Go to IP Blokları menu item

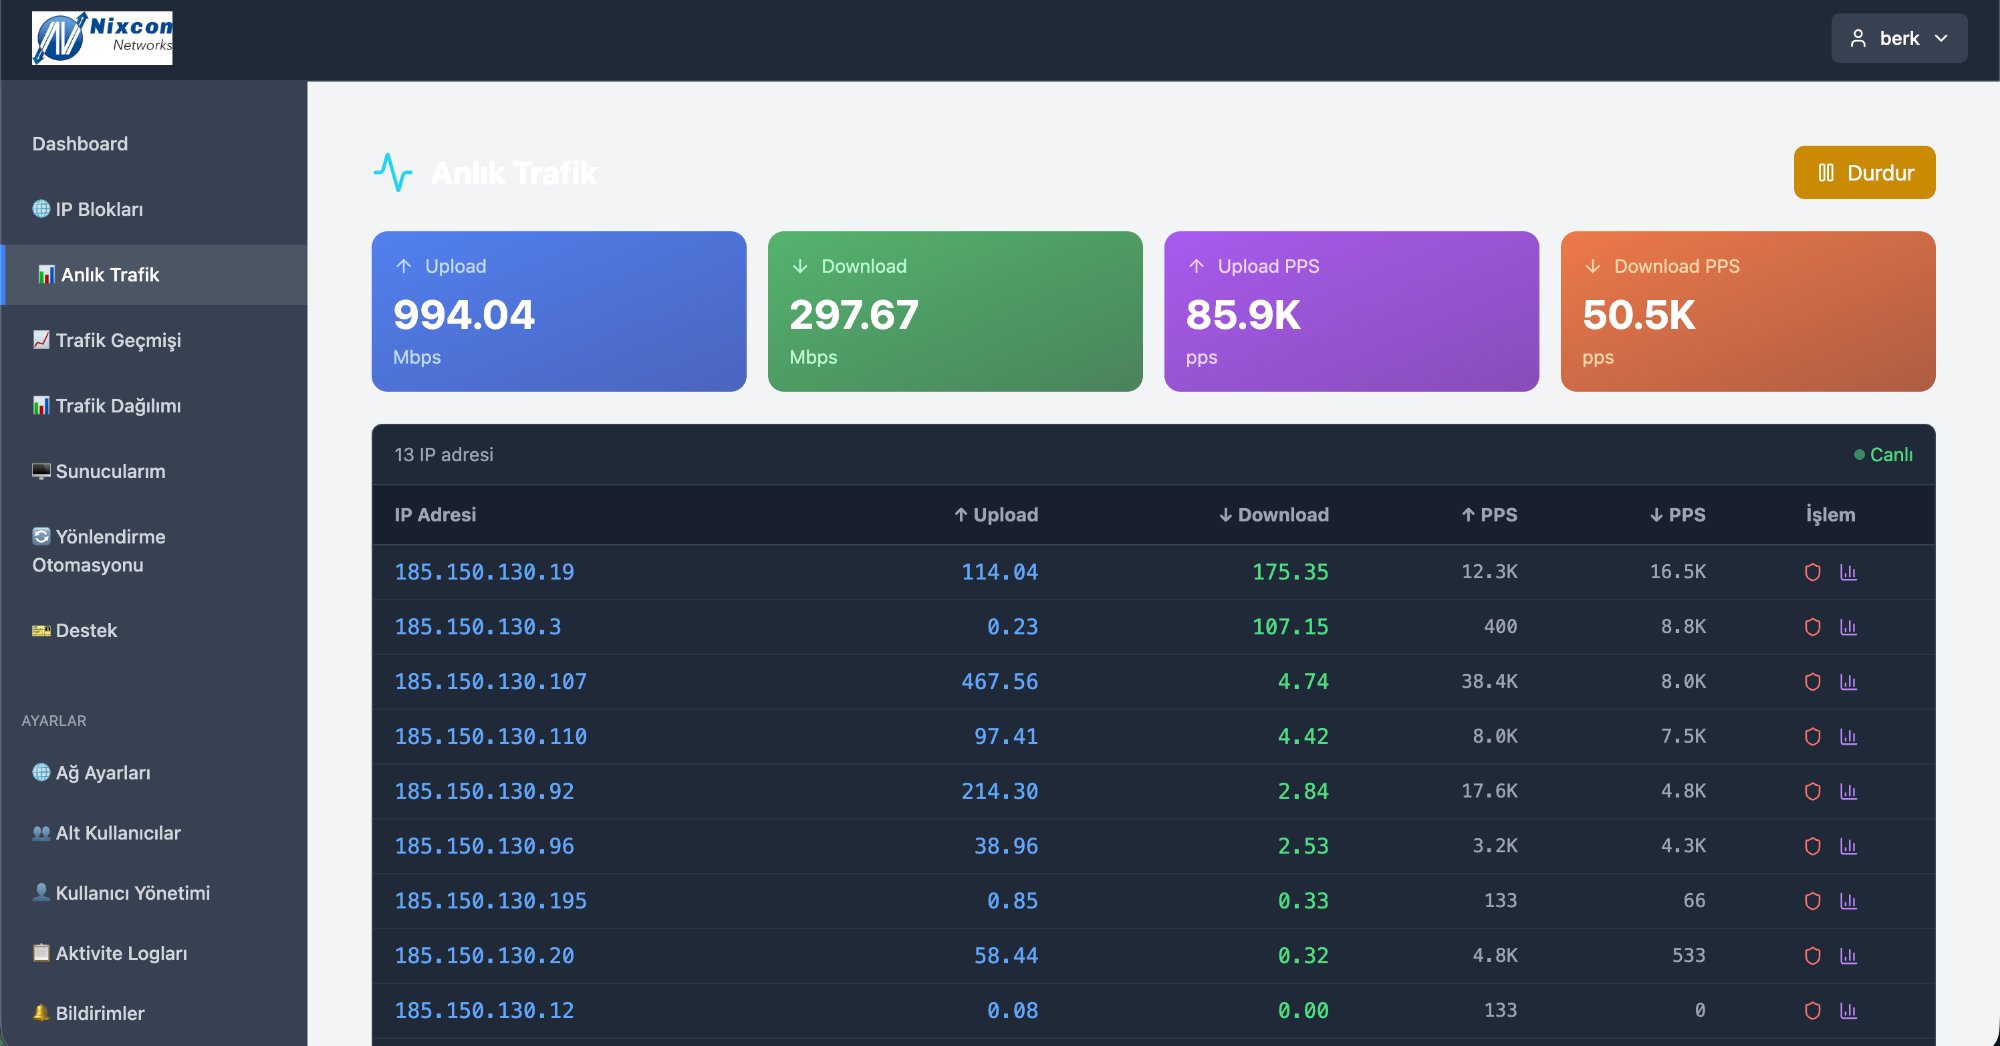tap(99, 209)
